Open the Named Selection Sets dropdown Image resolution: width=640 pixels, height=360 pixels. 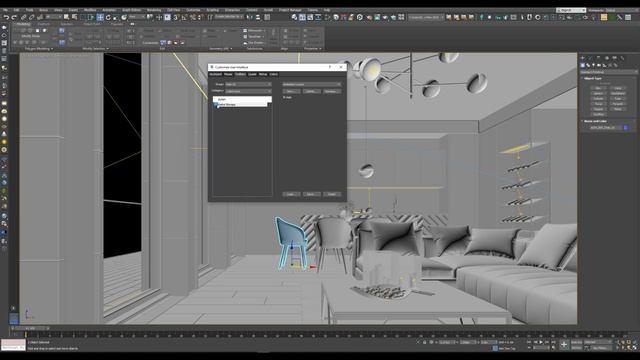pyautogui.click(x=229, y=17)
